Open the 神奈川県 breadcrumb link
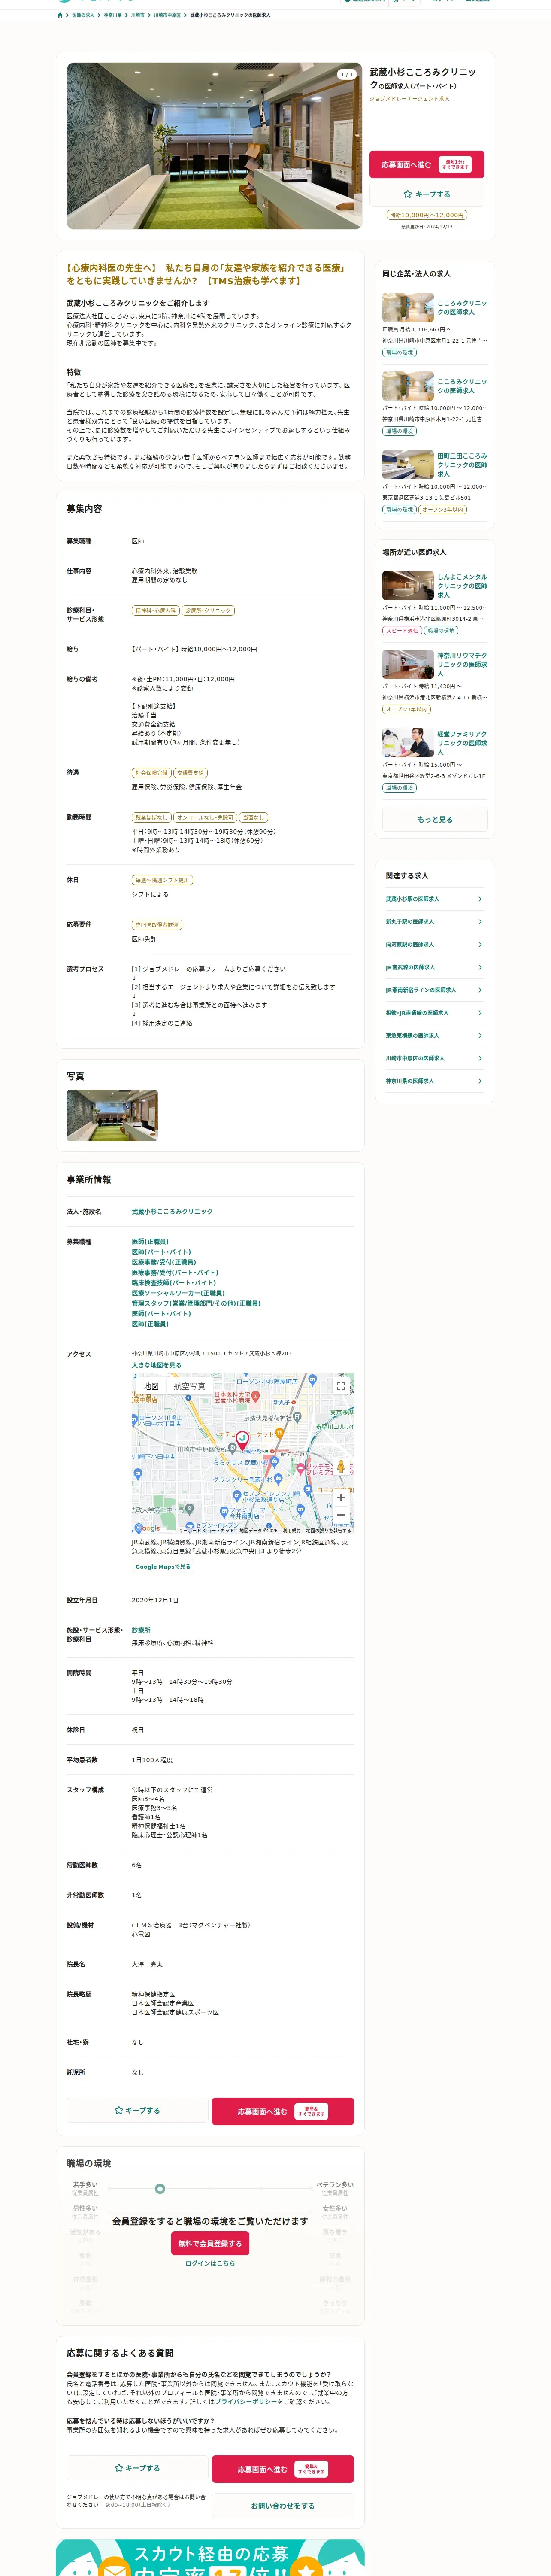Viewport: 551px width, 2576px height. (113, 15)
